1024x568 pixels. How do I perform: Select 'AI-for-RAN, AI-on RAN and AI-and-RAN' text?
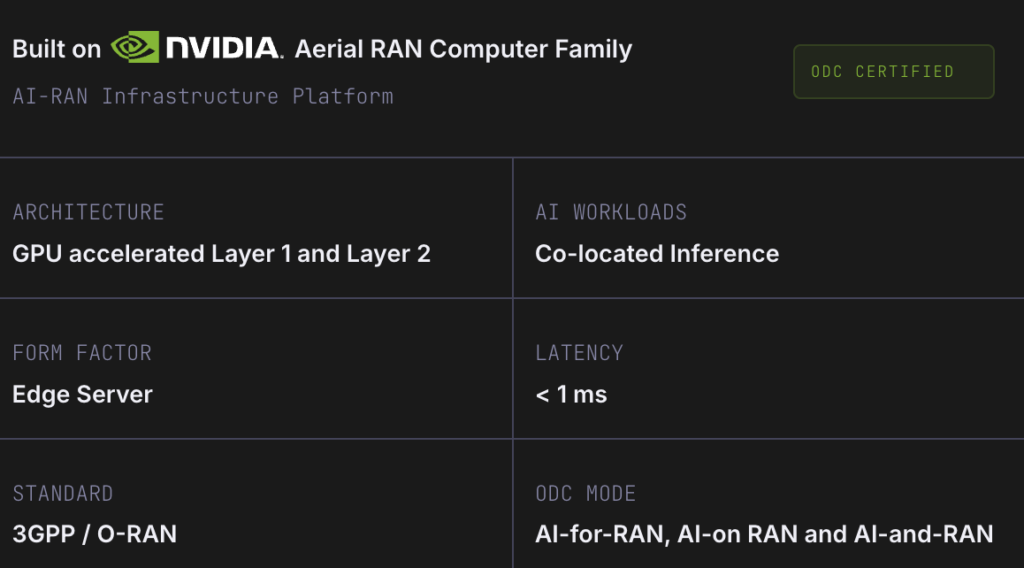(764, 534)
